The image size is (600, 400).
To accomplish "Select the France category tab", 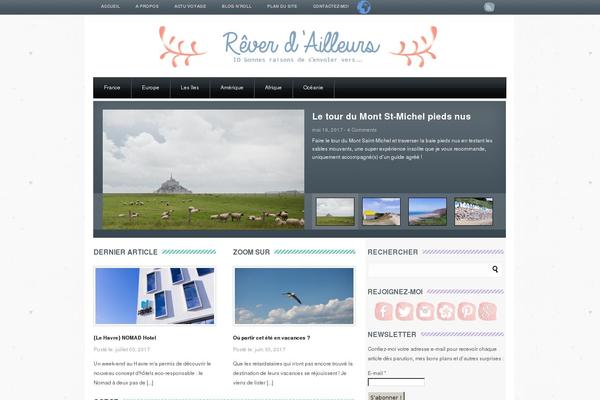I will pyautogui.click(x=112, y=88).
